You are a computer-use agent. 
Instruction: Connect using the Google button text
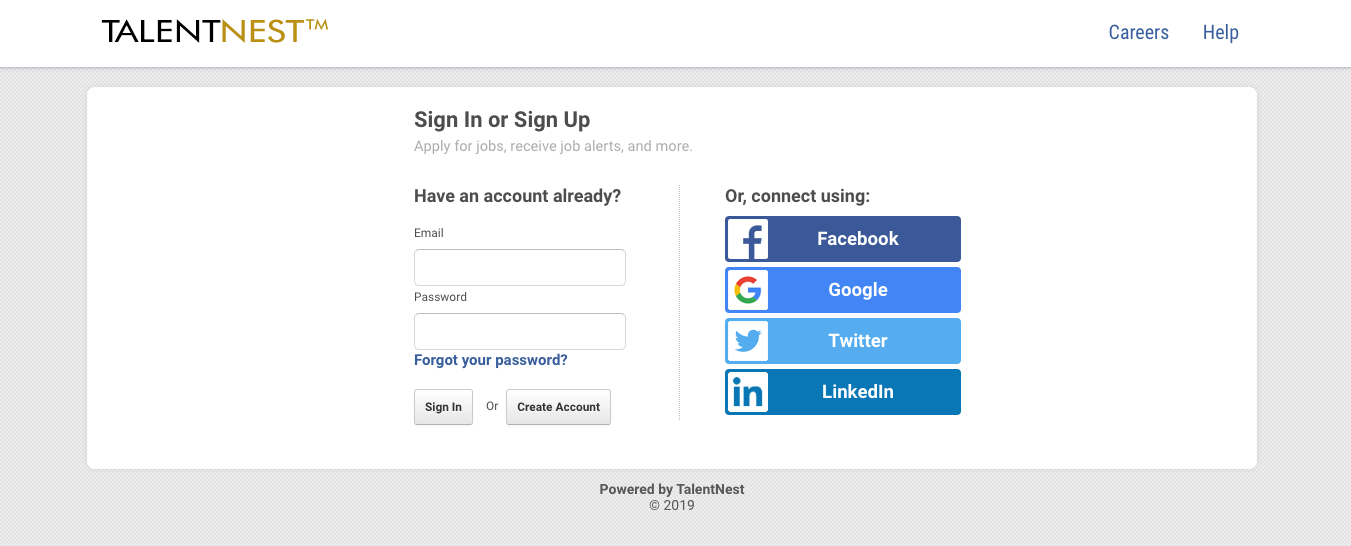pos(858,290)
